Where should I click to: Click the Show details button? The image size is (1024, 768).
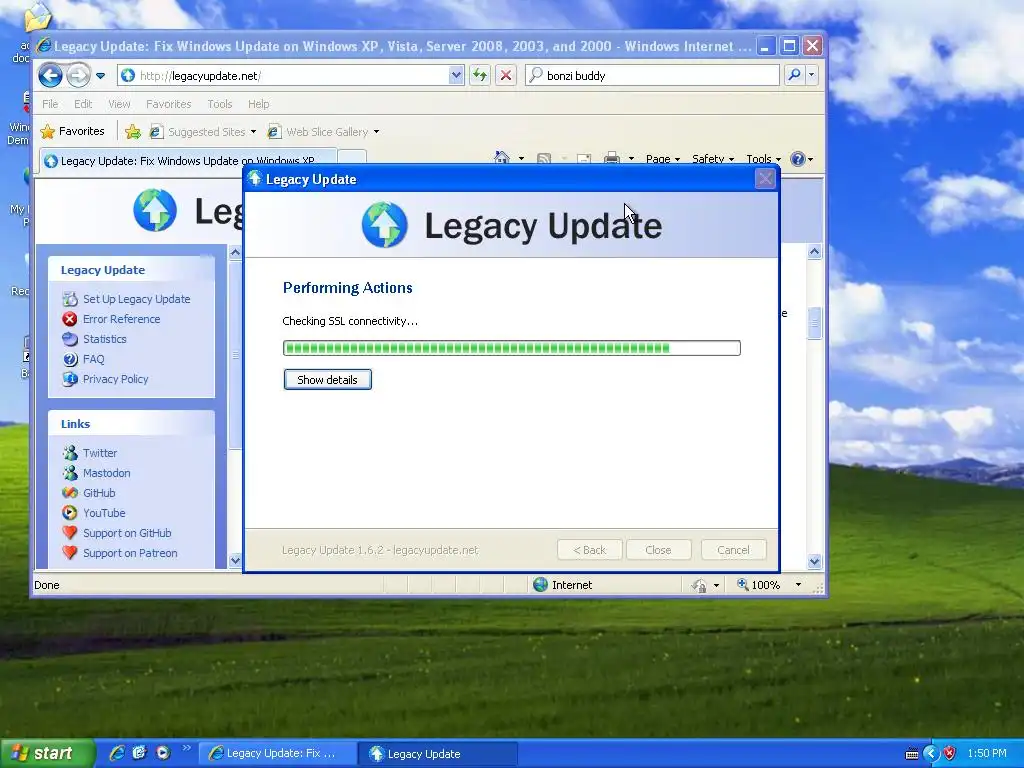(x=328, y=379)
